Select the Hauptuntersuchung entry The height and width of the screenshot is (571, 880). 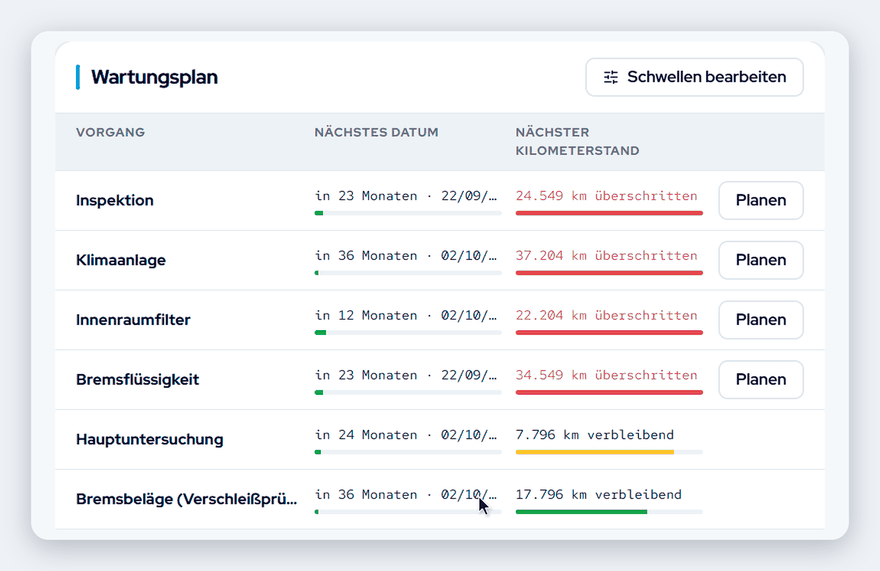(x=149, y=439)
